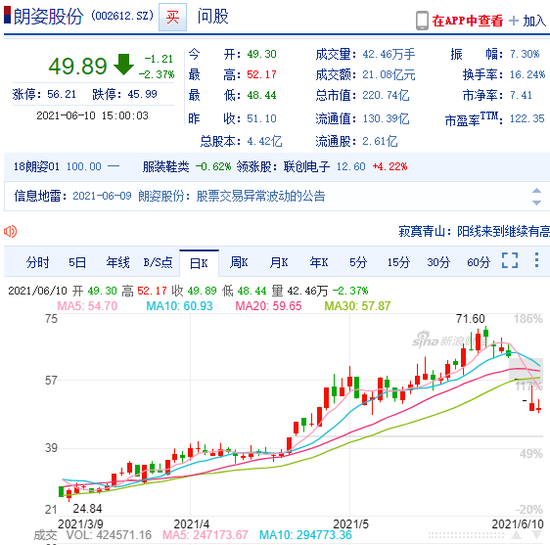The width and height of the screenshot is (550, 545).
Task: Click the red 买 buy button
Action: click(172, 17)
